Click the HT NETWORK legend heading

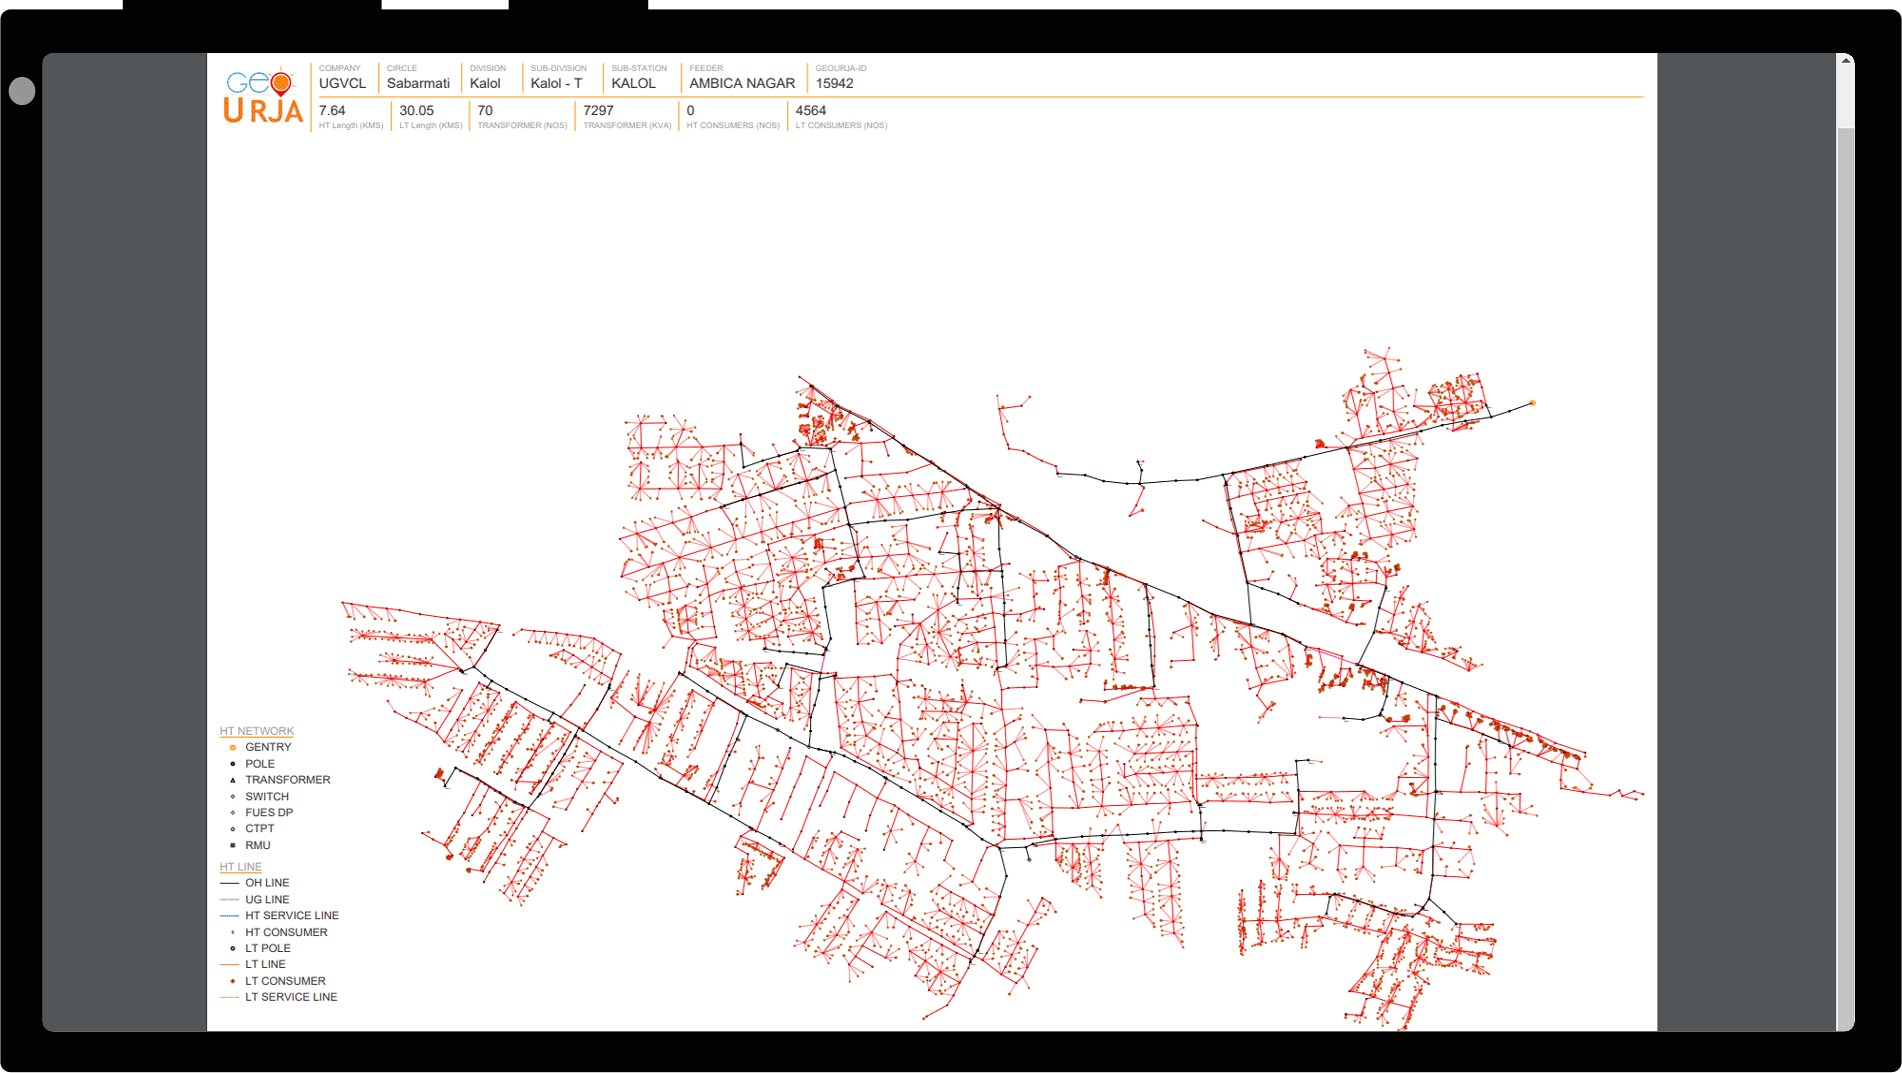click(256, 731)
